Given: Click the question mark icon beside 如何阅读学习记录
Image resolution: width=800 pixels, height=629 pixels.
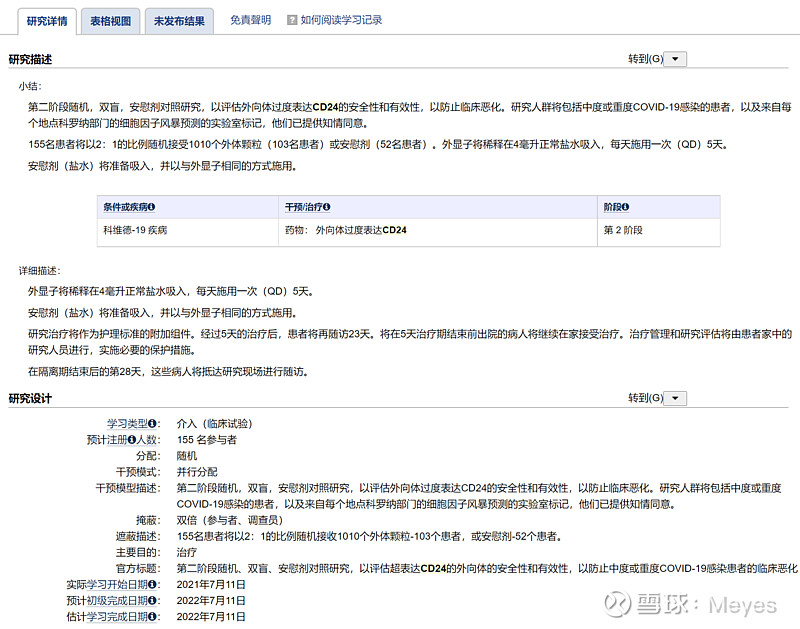Looking at the screenshot, I should point(292,20).
